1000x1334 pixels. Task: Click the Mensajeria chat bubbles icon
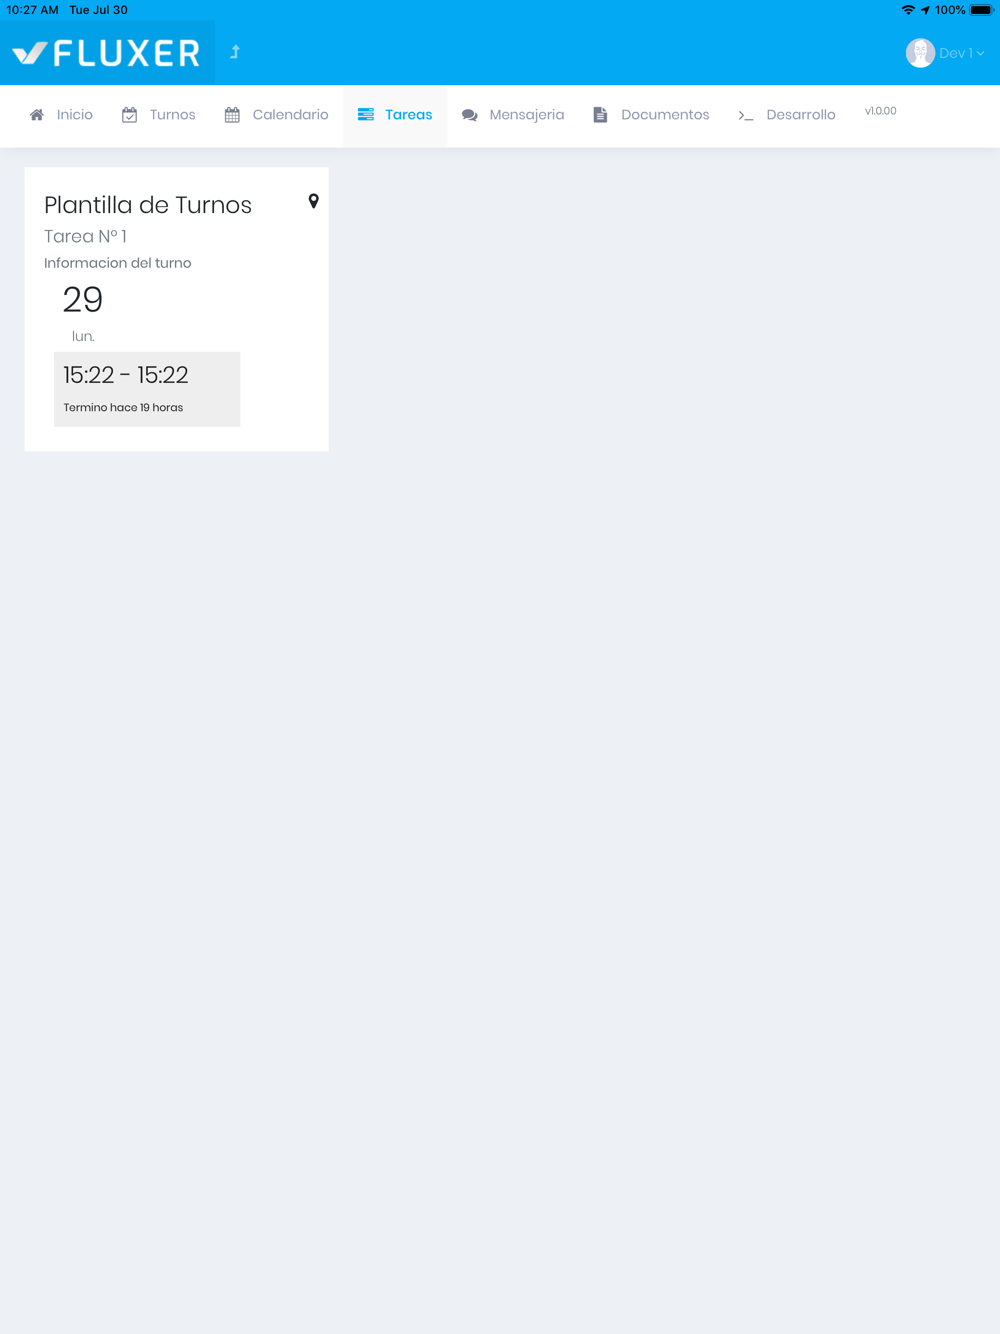coord(469,115)
